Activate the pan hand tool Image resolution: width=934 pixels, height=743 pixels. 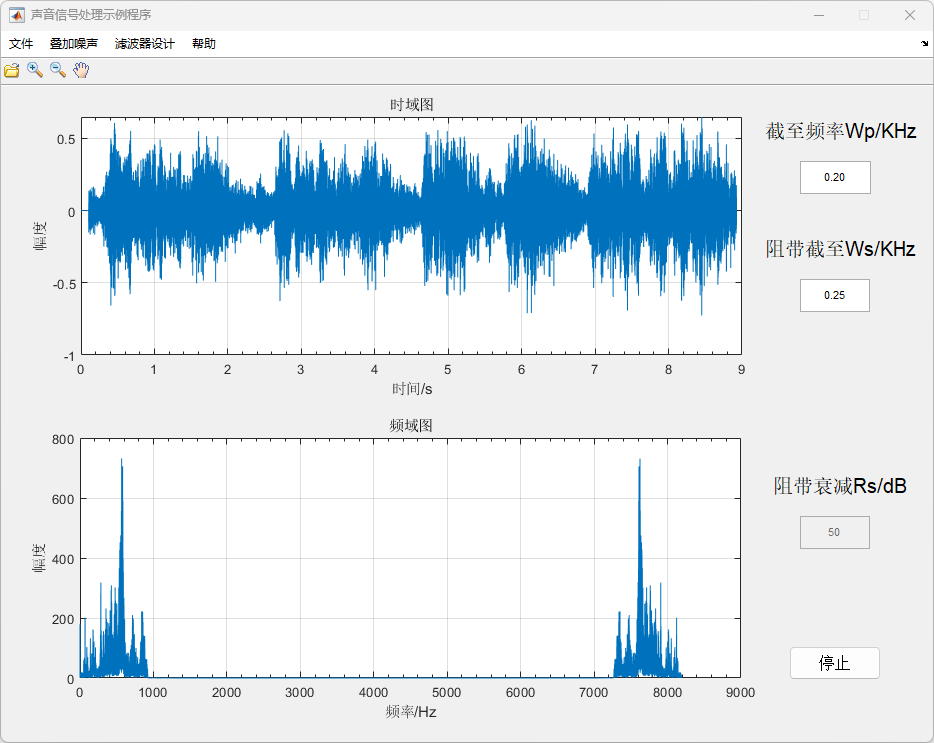(x=81, y=70)
